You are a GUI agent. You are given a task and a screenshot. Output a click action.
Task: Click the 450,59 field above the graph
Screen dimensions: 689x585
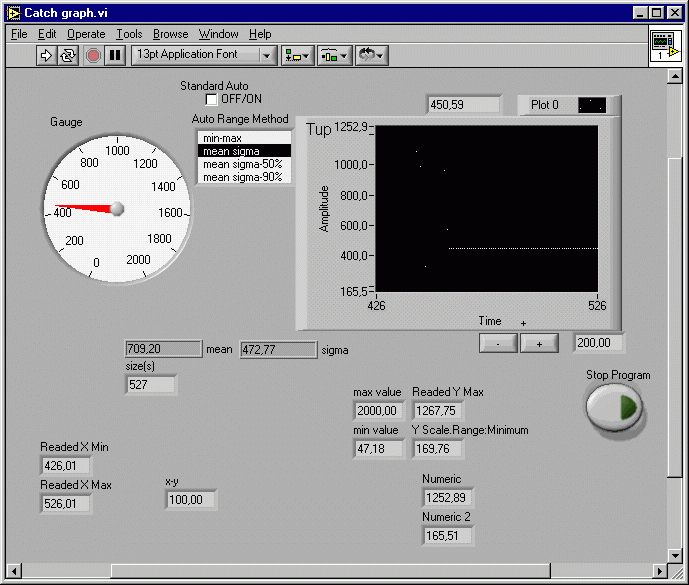(x=464, y=105)
